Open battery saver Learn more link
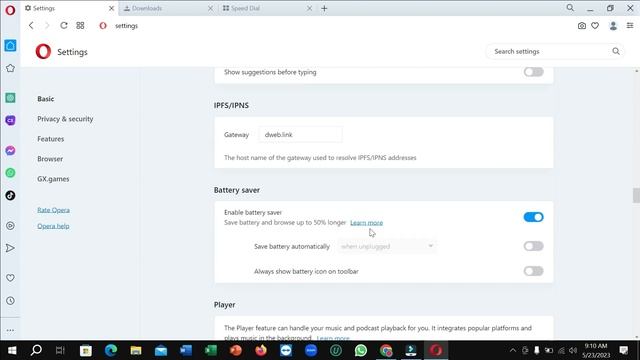The width and height of the screenshot is (640, 360). (x=367, y=222)
